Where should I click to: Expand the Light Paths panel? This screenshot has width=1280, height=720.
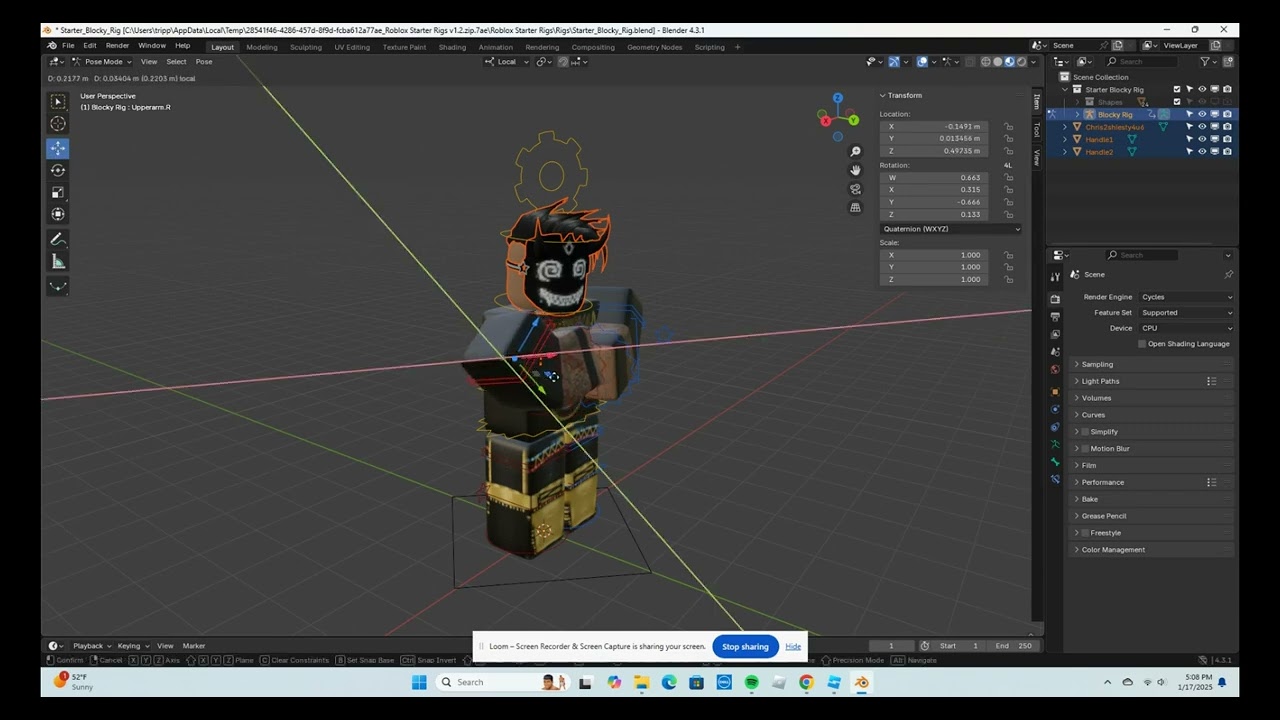click(x=1153, y=381)
